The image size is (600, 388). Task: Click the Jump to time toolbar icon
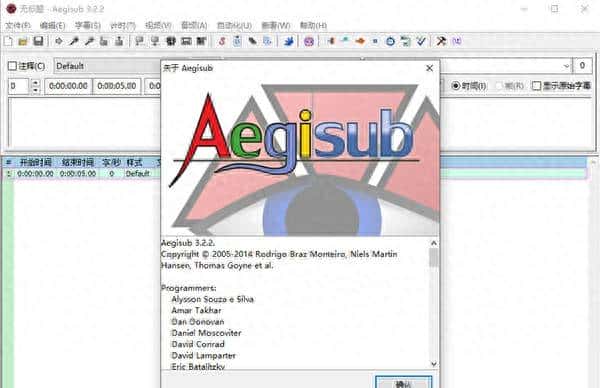click(x=59, y=41)
